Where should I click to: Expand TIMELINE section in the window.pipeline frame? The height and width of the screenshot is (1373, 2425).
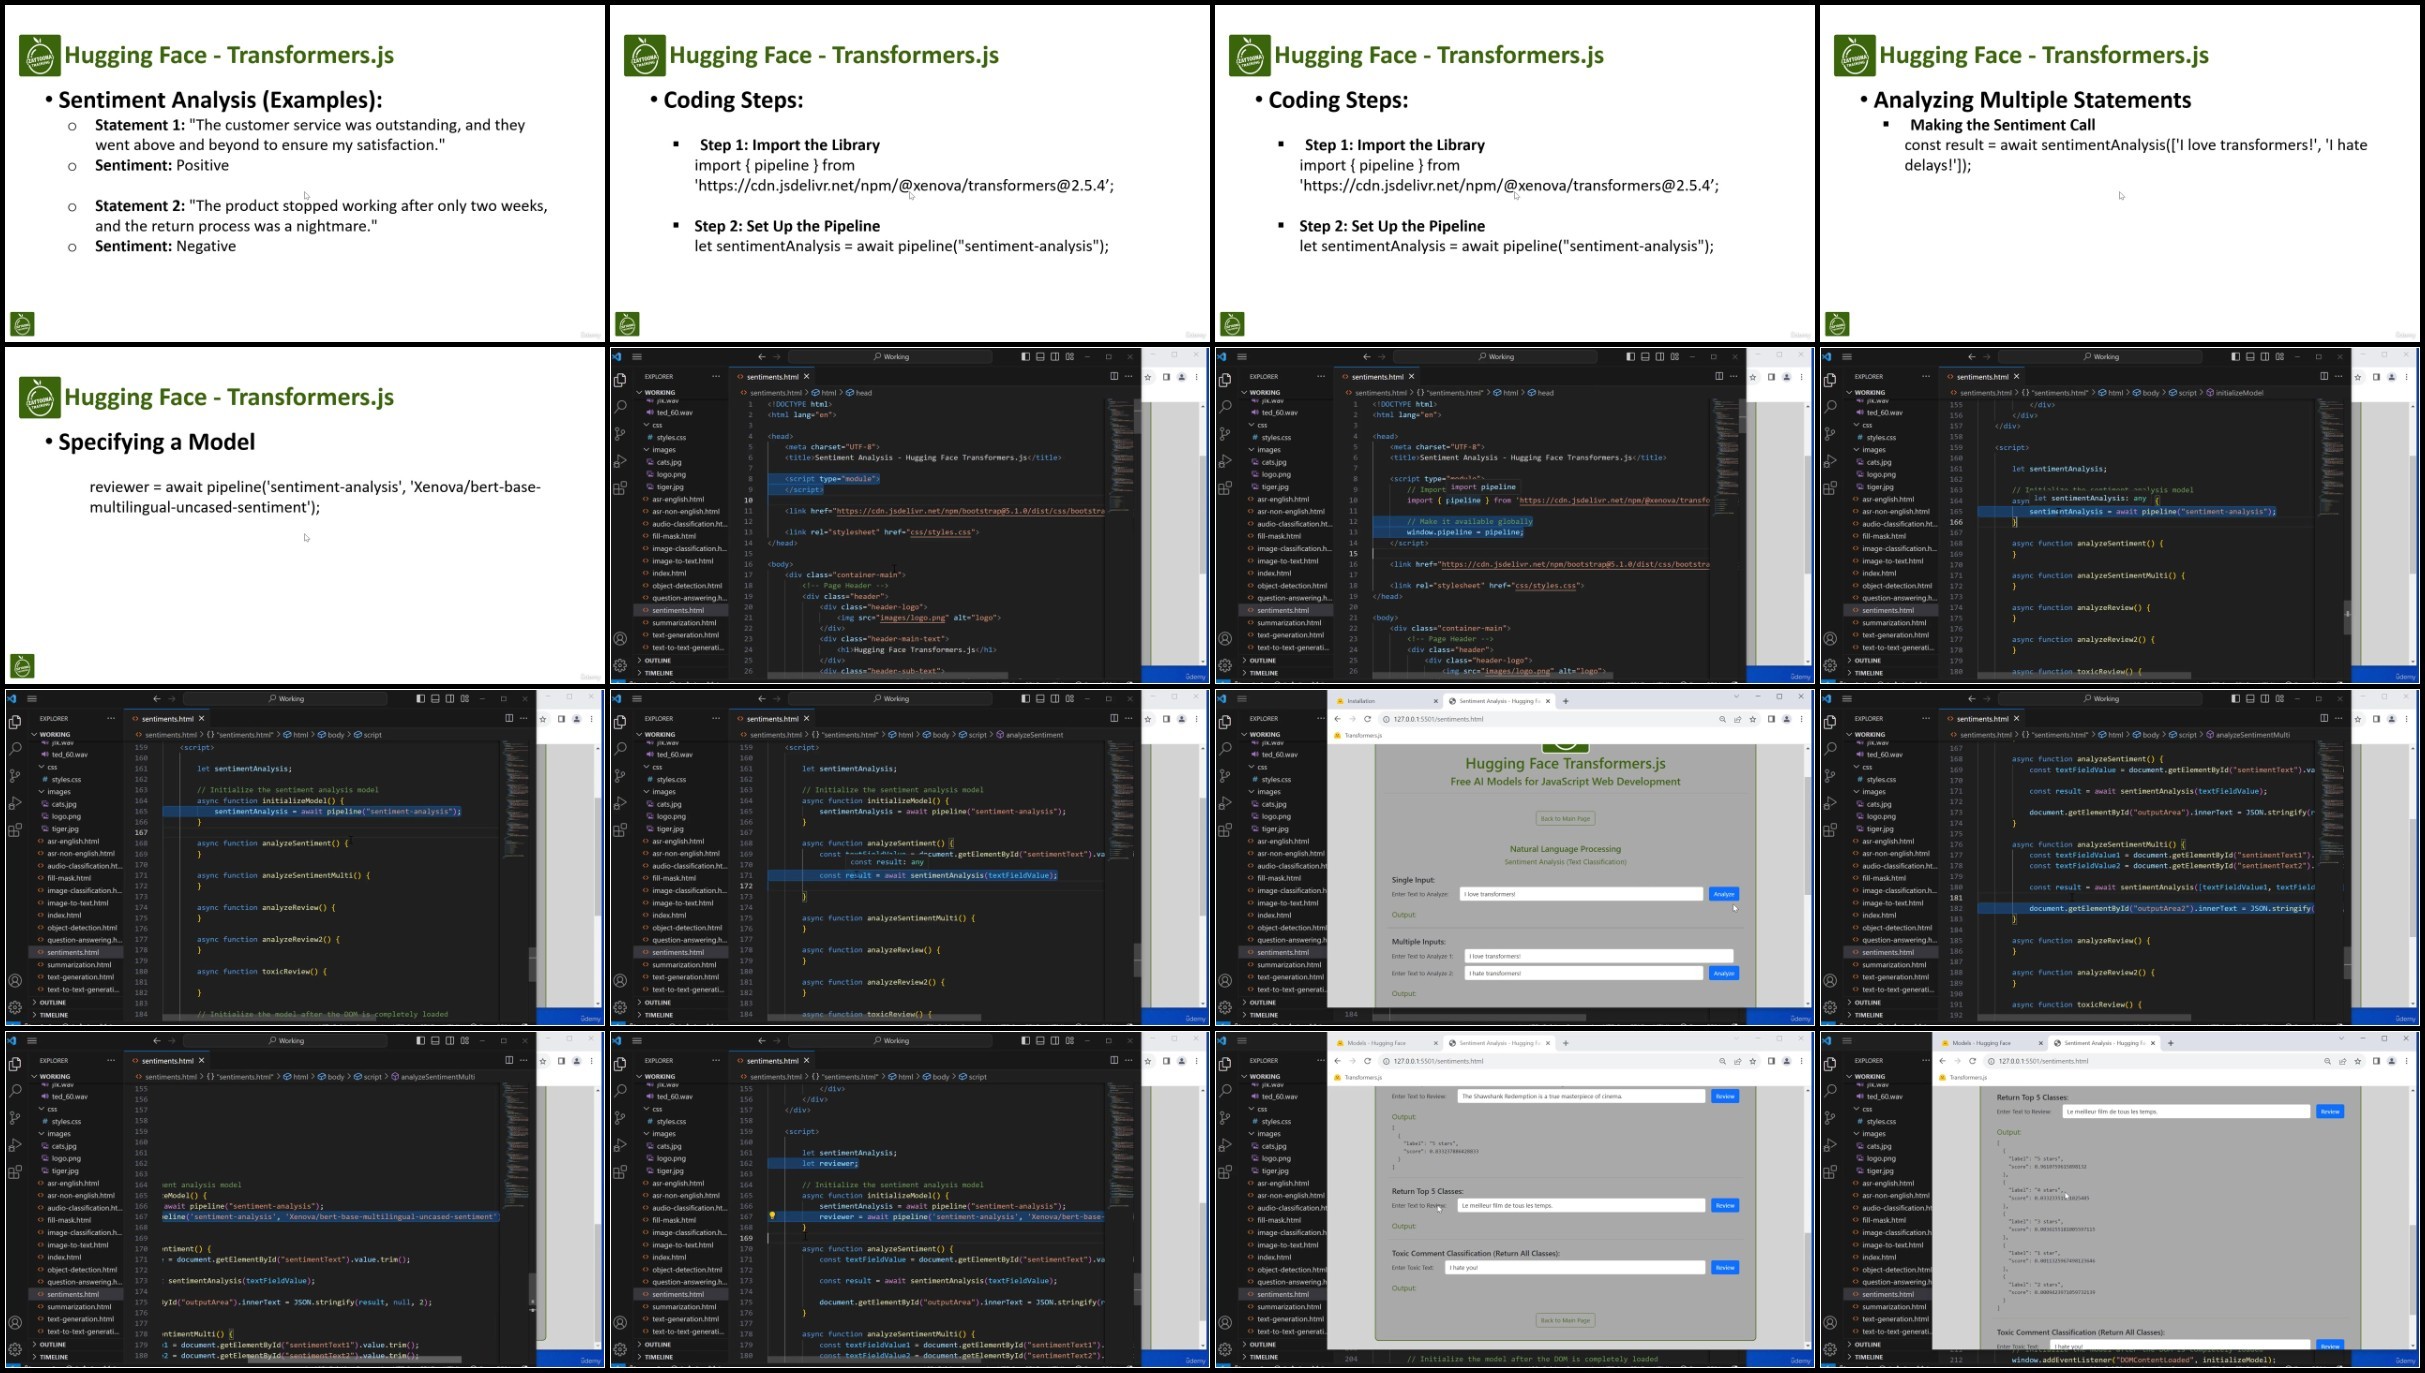[x=1263, y=673]
